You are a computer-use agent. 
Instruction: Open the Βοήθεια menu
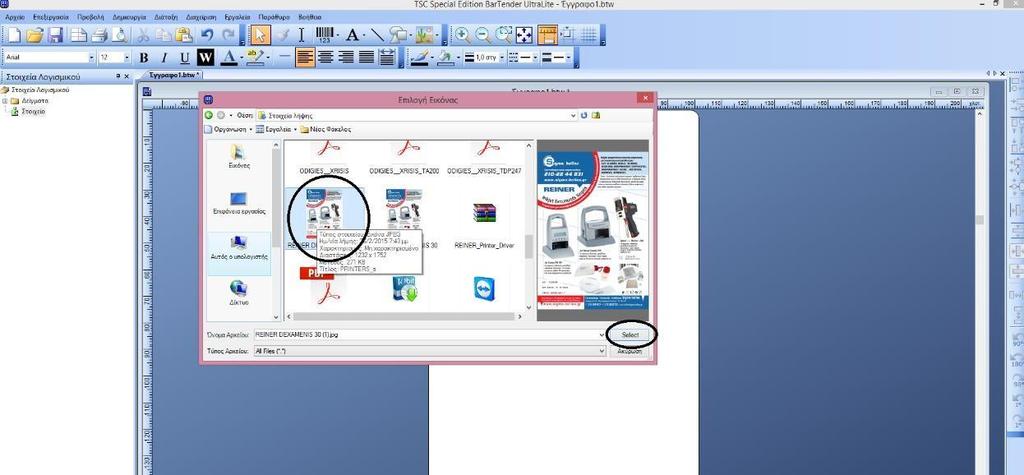[x=310, y=16]
